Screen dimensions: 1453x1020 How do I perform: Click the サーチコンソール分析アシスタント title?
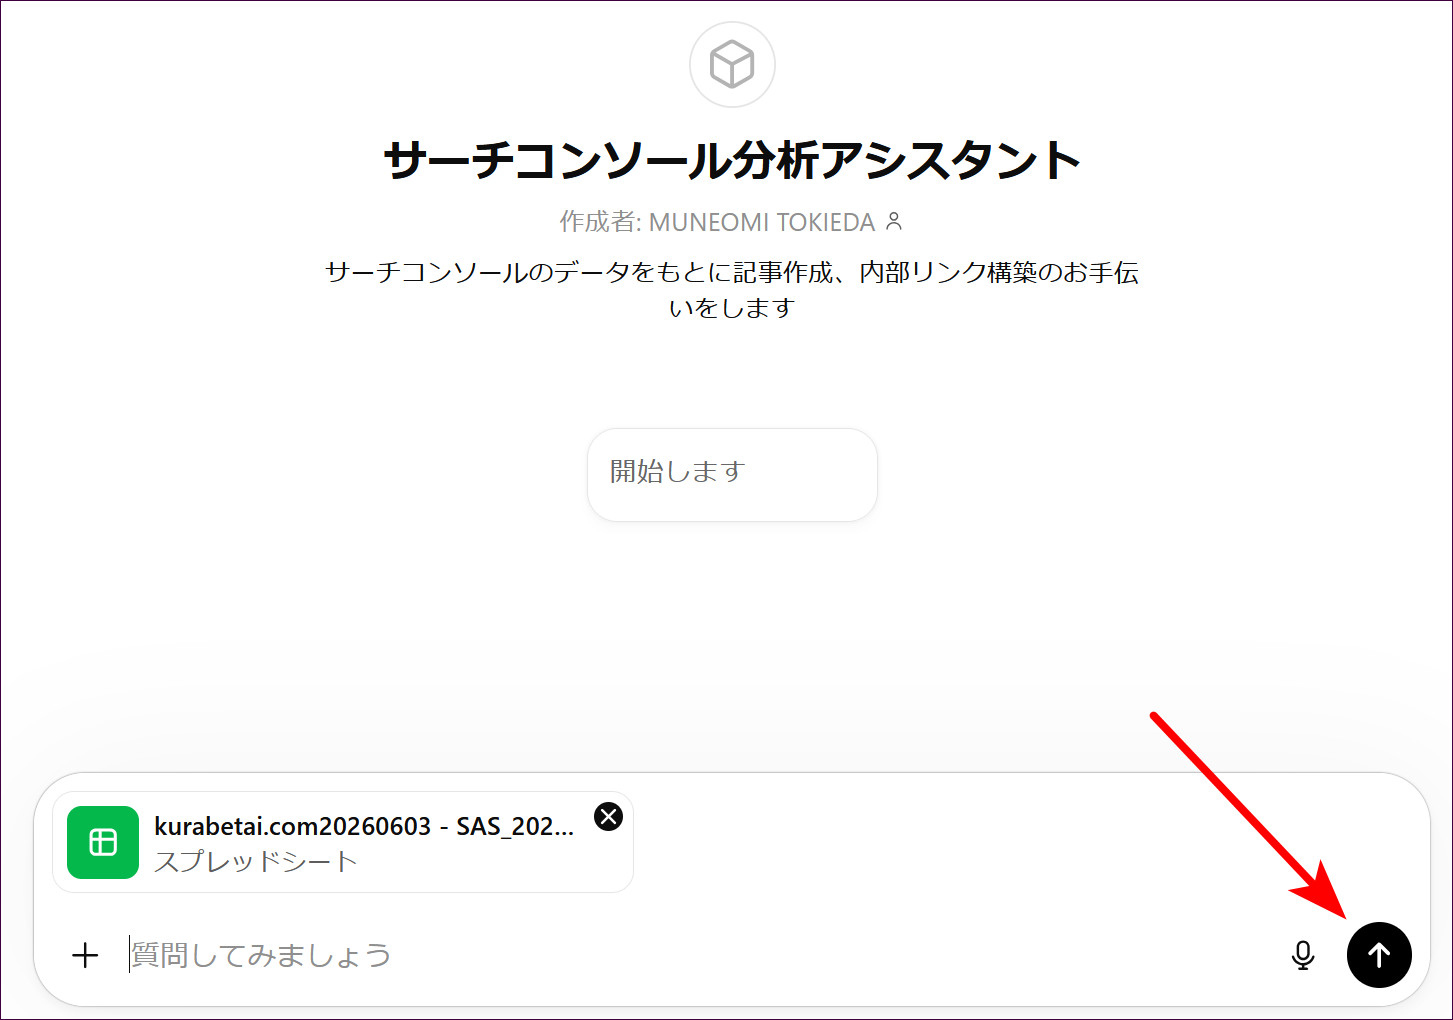[x=732, y=160]
